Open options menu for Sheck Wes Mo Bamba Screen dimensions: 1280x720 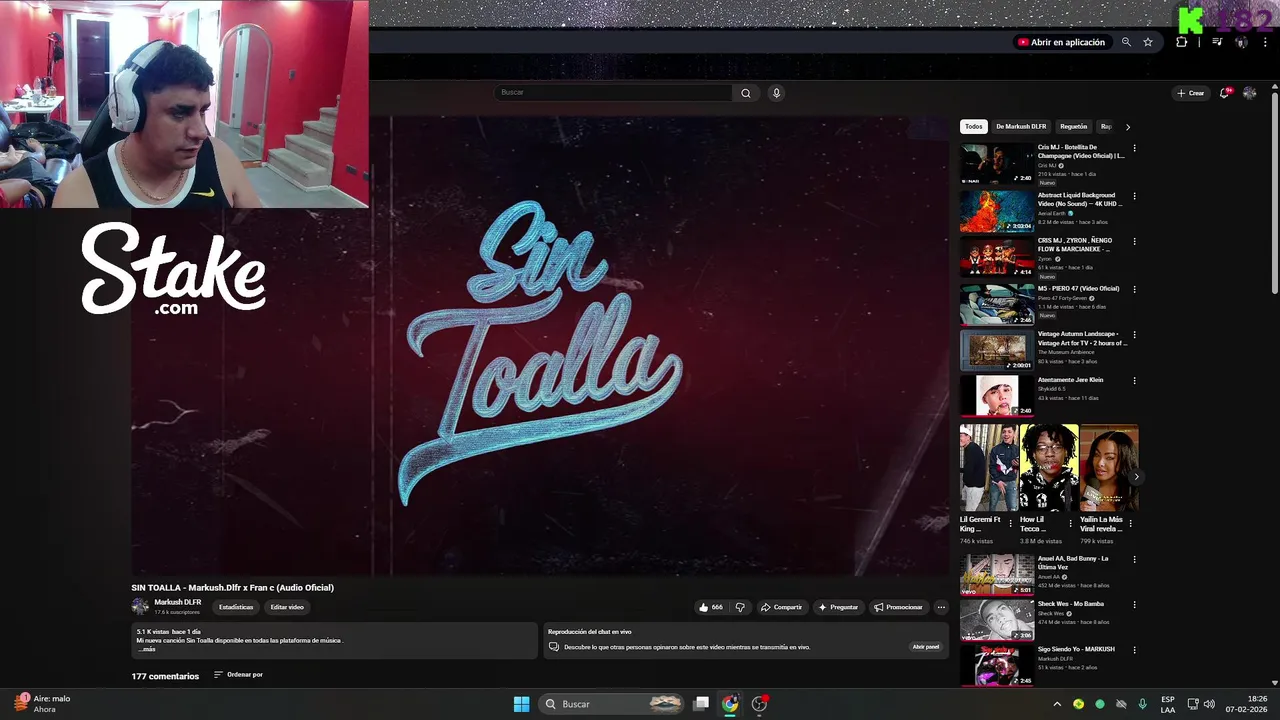click(1134, 605)
